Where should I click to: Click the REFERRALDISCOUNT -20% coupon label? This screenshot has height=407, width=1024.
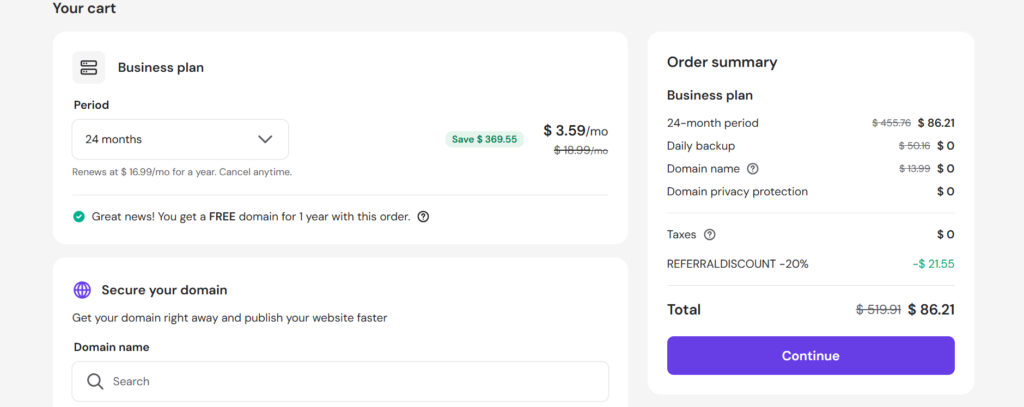[x=737, y=264]
